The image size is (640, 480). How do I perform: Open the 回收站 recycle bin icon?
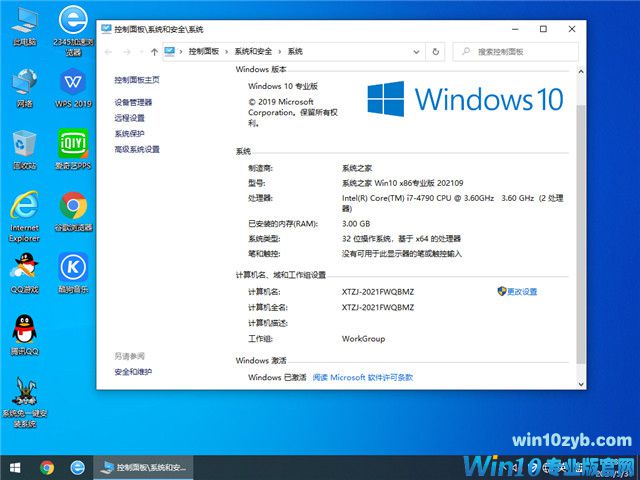pos(24,149)
